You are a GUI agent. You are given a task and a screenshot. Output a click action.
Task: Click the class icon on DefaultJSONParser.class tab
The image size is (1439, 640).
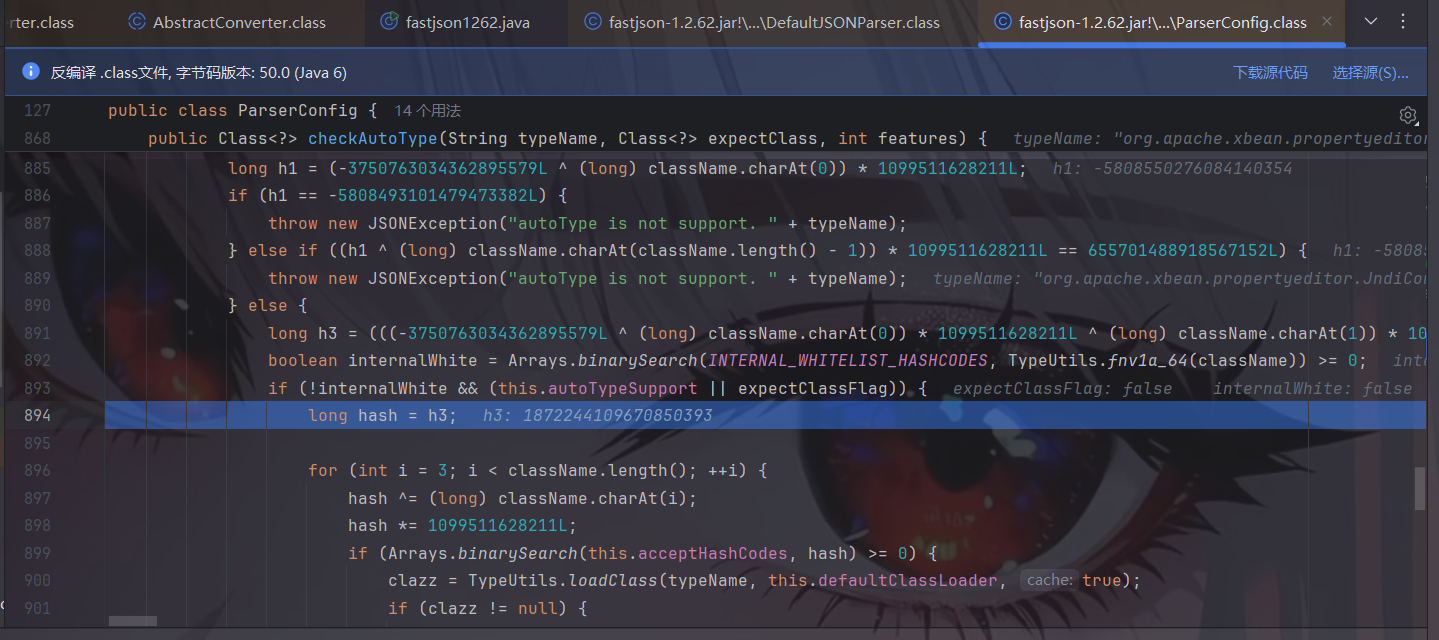593,22
